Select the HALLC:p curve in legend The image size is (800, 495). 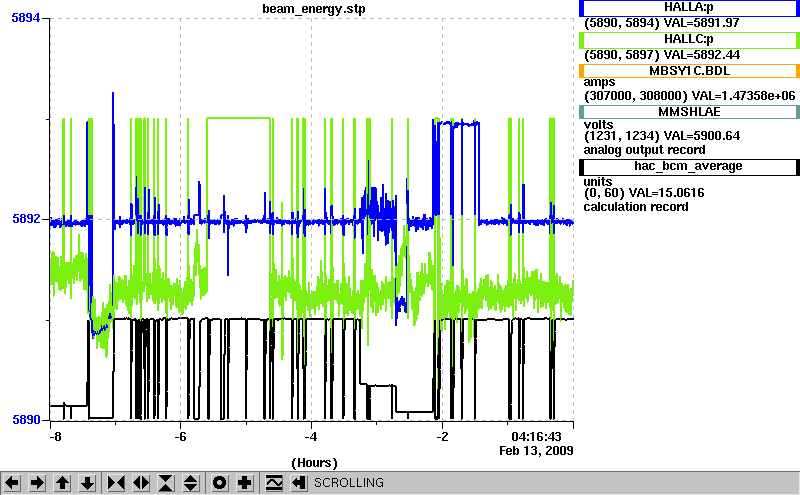689,40
